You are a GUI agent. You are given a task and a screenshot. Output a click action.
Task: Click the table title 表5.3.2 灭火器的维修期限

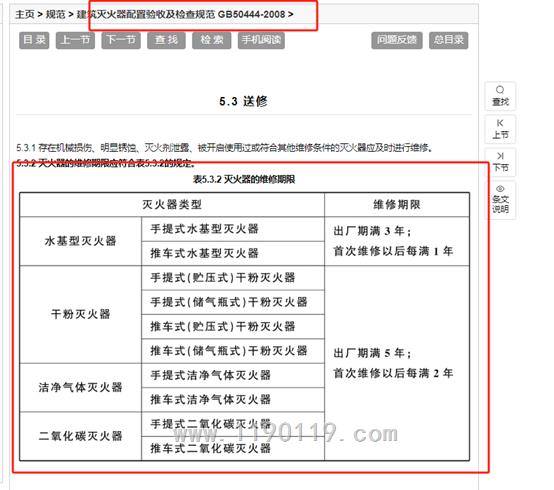[x=244, y=179]
